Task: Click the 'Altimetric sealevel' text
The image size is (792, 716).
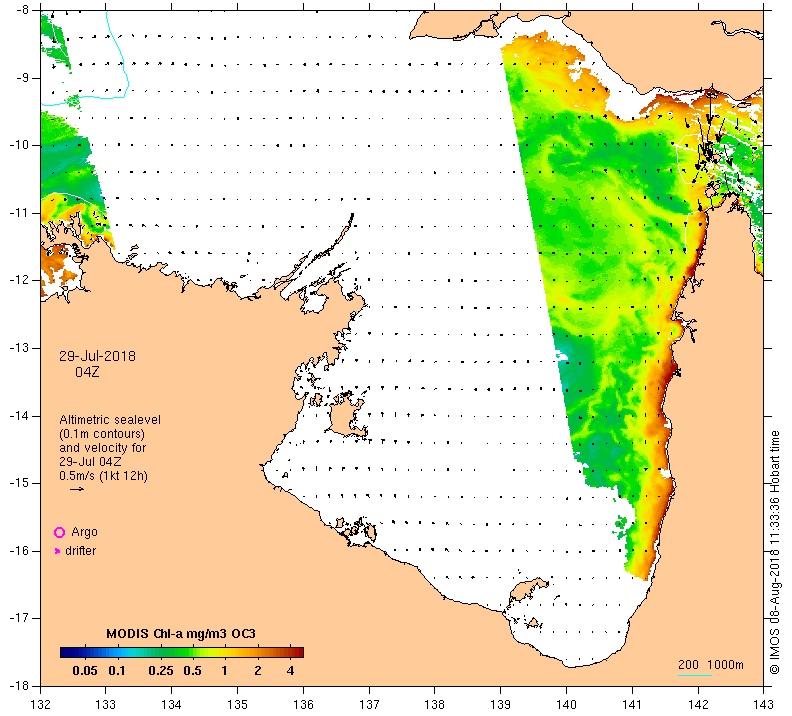Action: click(110, 420)
